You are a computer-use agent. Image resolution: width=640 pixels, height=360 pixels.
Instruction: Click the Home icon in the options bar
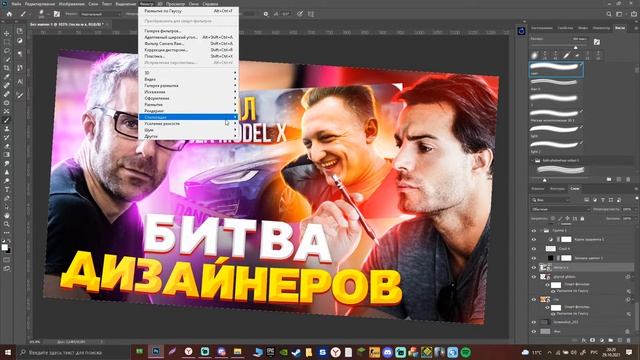pos(9,14)
